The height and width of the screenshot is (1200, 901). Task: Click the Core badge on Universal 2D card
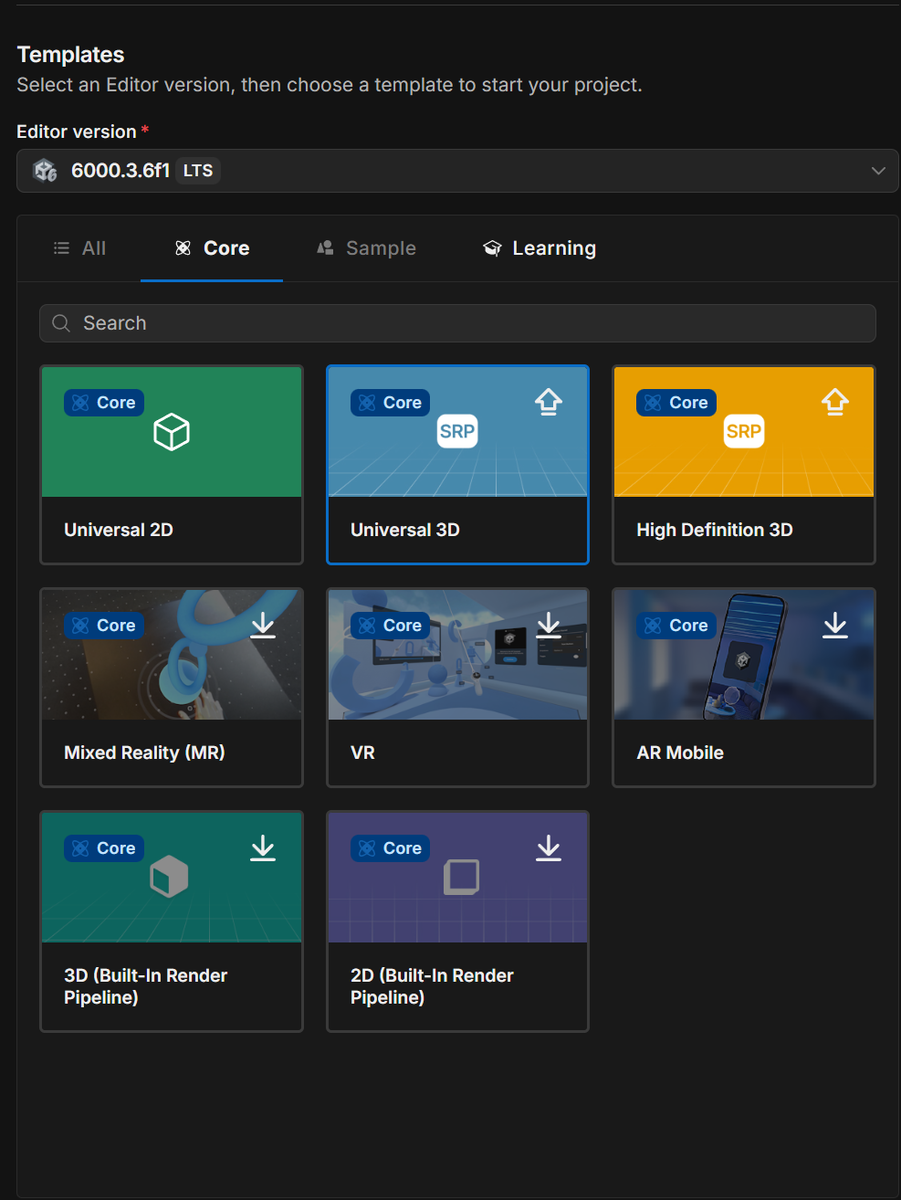104,402
